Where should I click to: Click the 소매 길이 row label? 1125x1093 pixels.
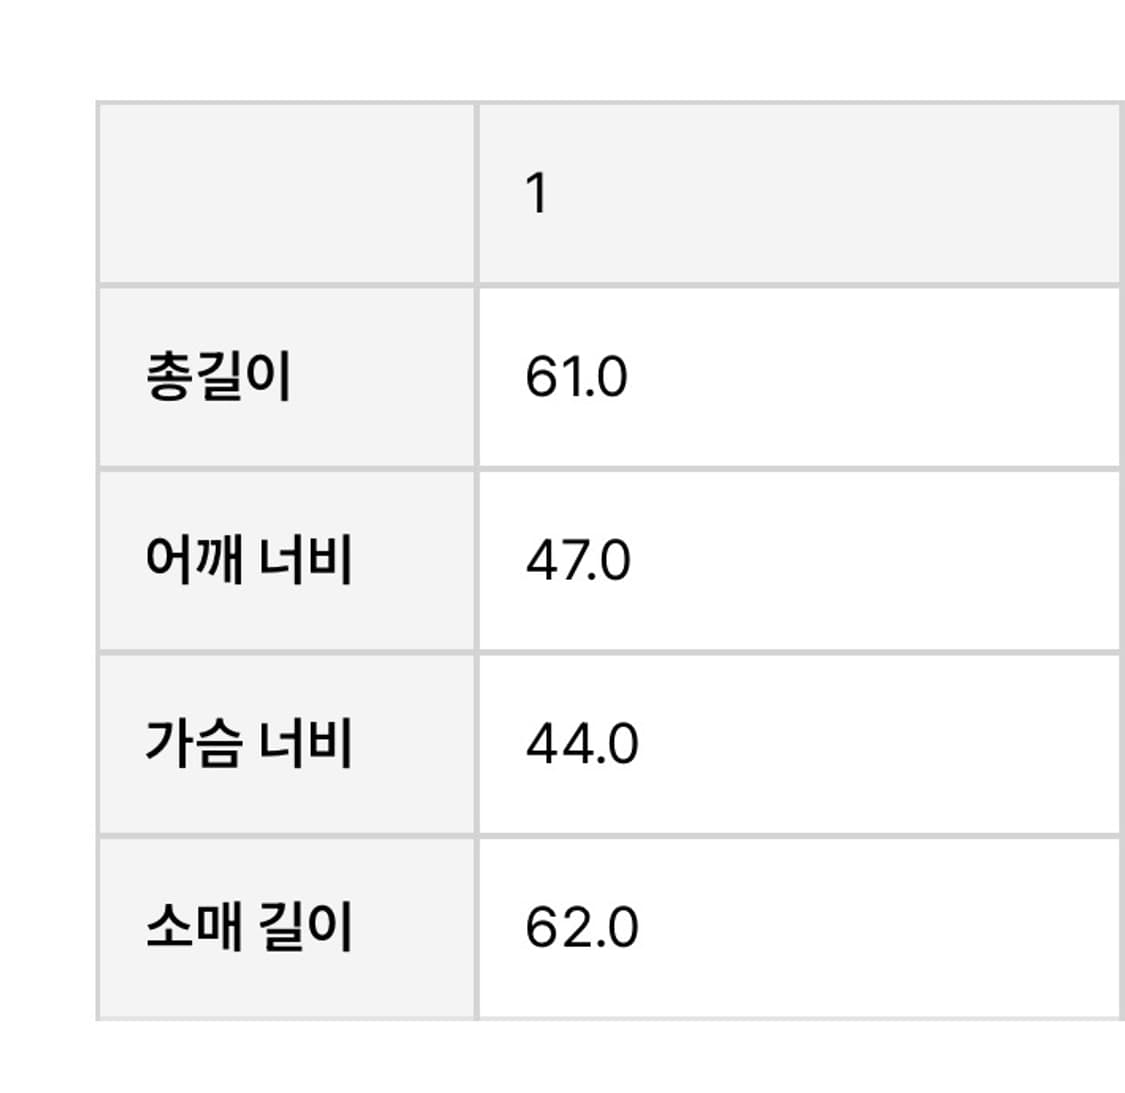click(x=249, y=927)
